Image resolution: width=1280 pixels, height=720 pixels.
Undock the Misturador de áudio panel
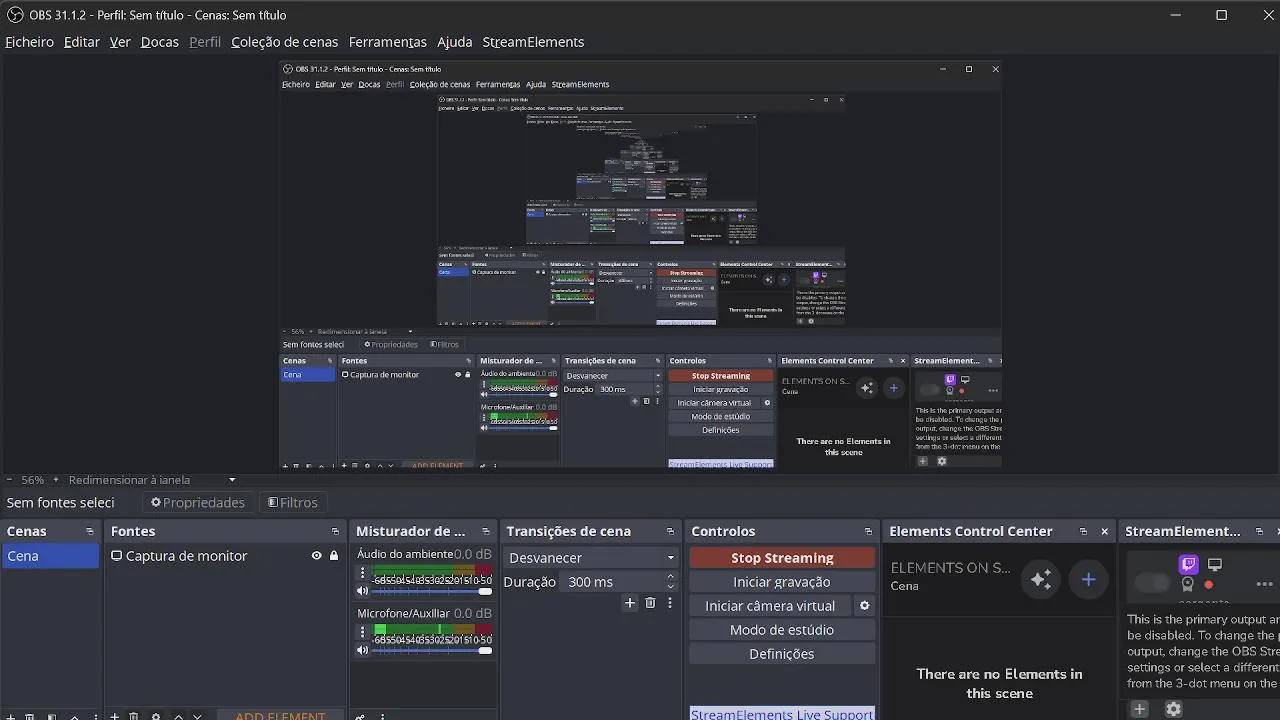486,532
